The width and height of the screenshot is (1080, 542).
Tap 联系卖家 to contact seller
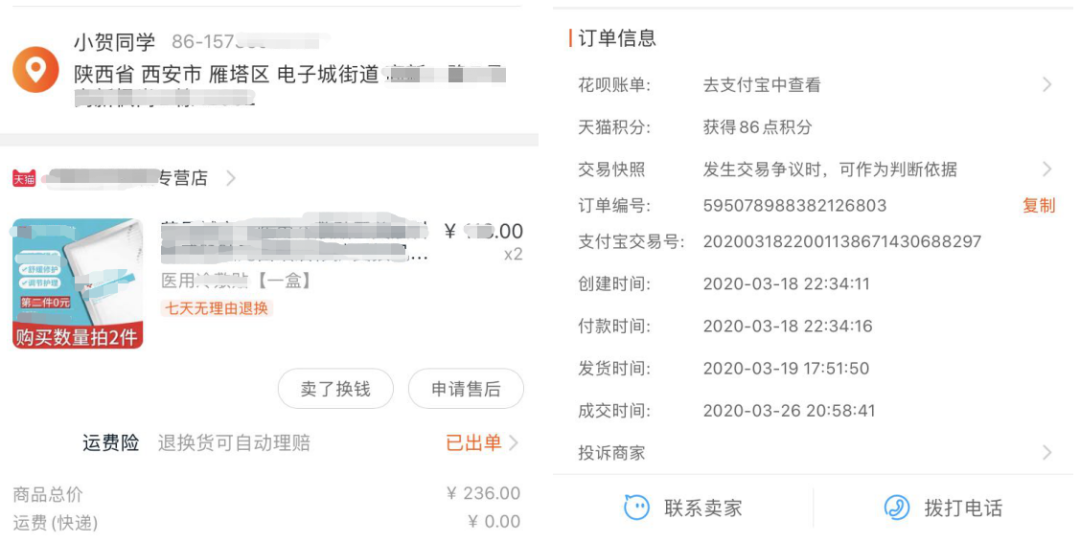702,508
